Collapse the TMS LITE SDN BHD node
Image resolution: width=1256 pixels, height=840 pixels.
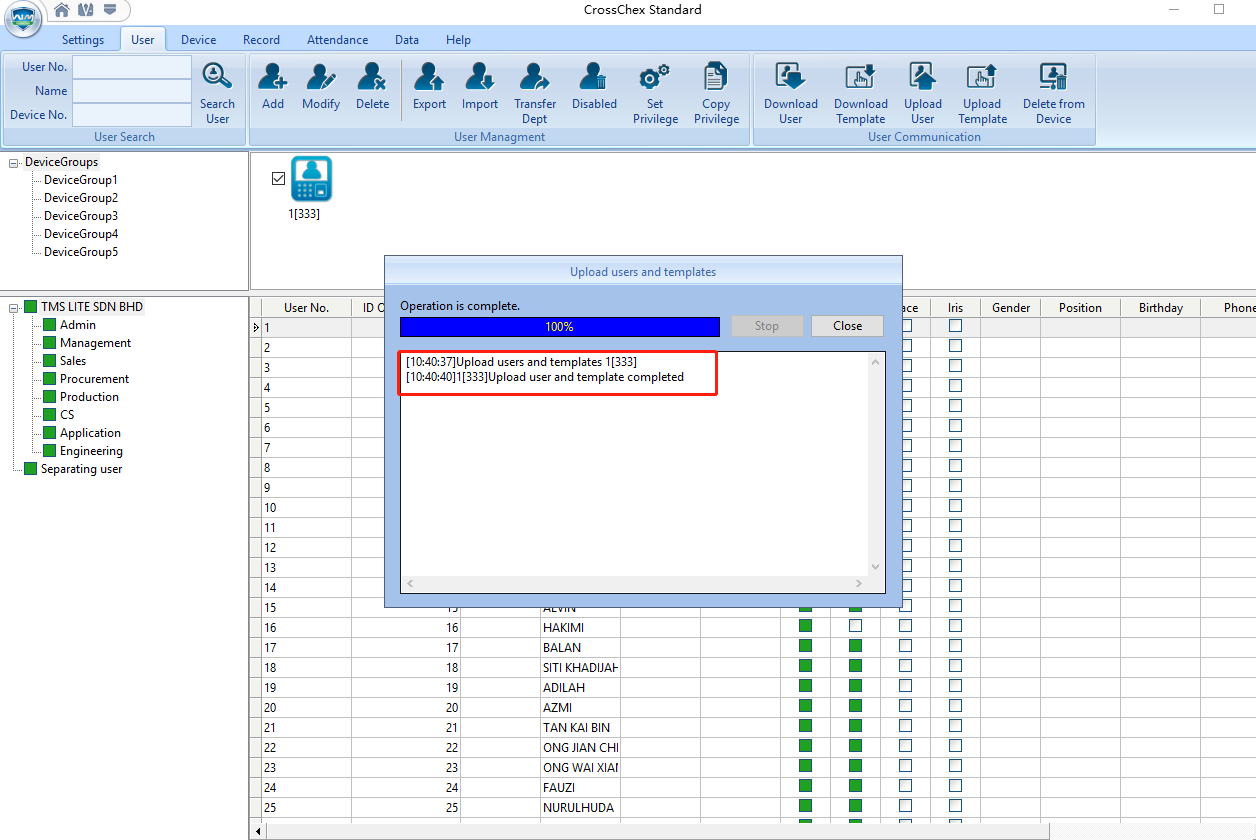point(14,308)
